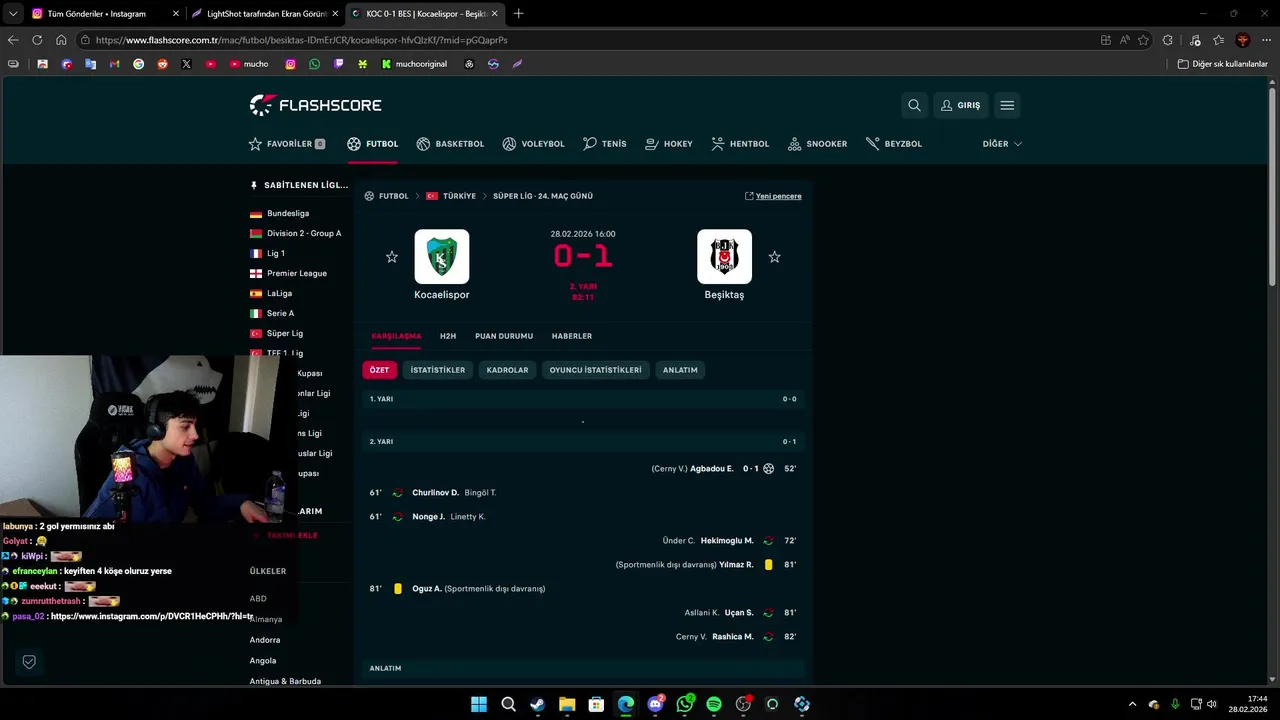1280x720 pixels.
Task: Open Steam from the taskbar
Action: (537, 705)
